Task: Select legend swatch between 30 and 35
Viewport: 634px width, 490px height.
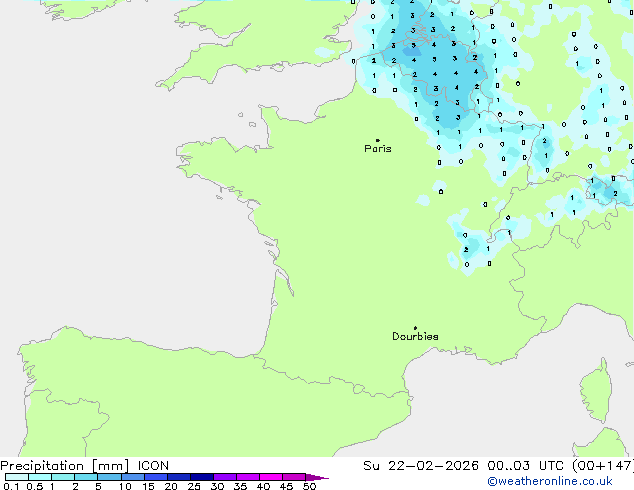Action: coord(225,477)
